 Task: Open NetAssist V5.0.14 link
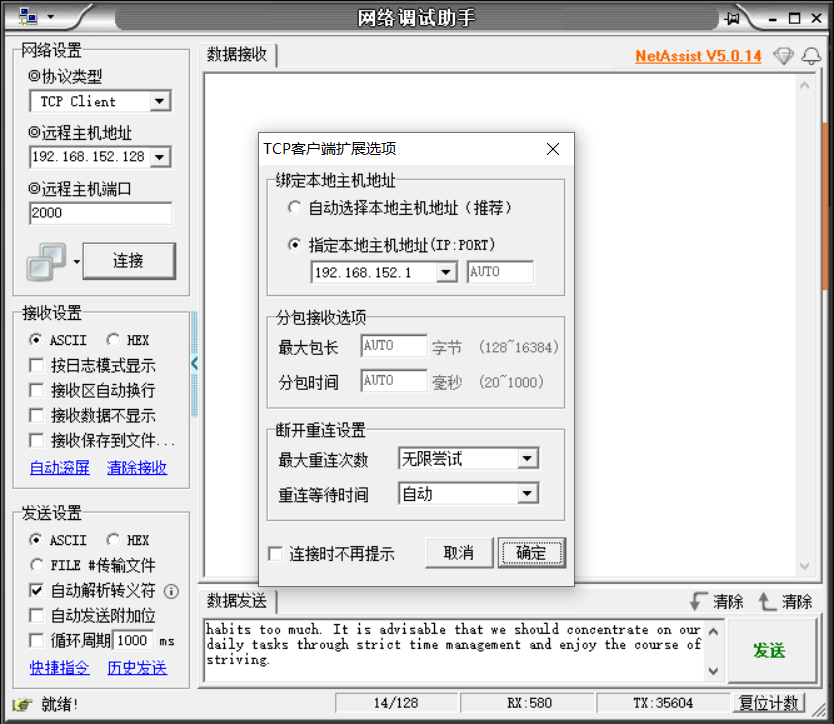(x=698, y=56)
